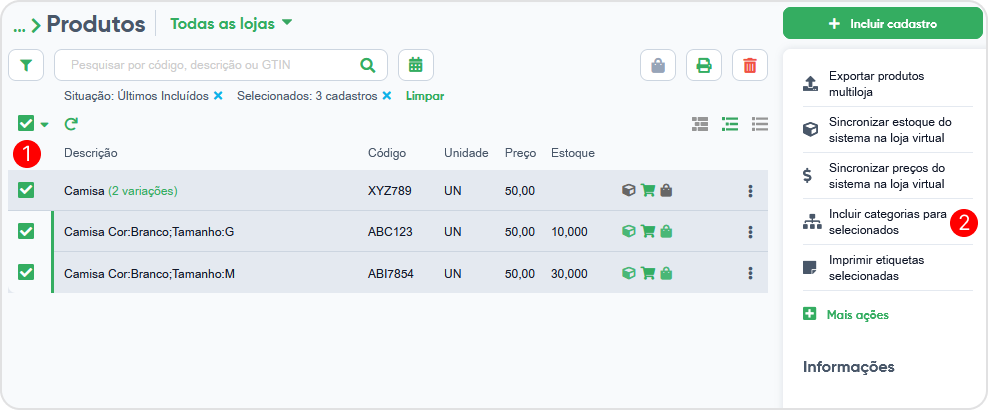Click magnifier search icon in search box
This screenshot has width=988, height=410.
point(368,66)
